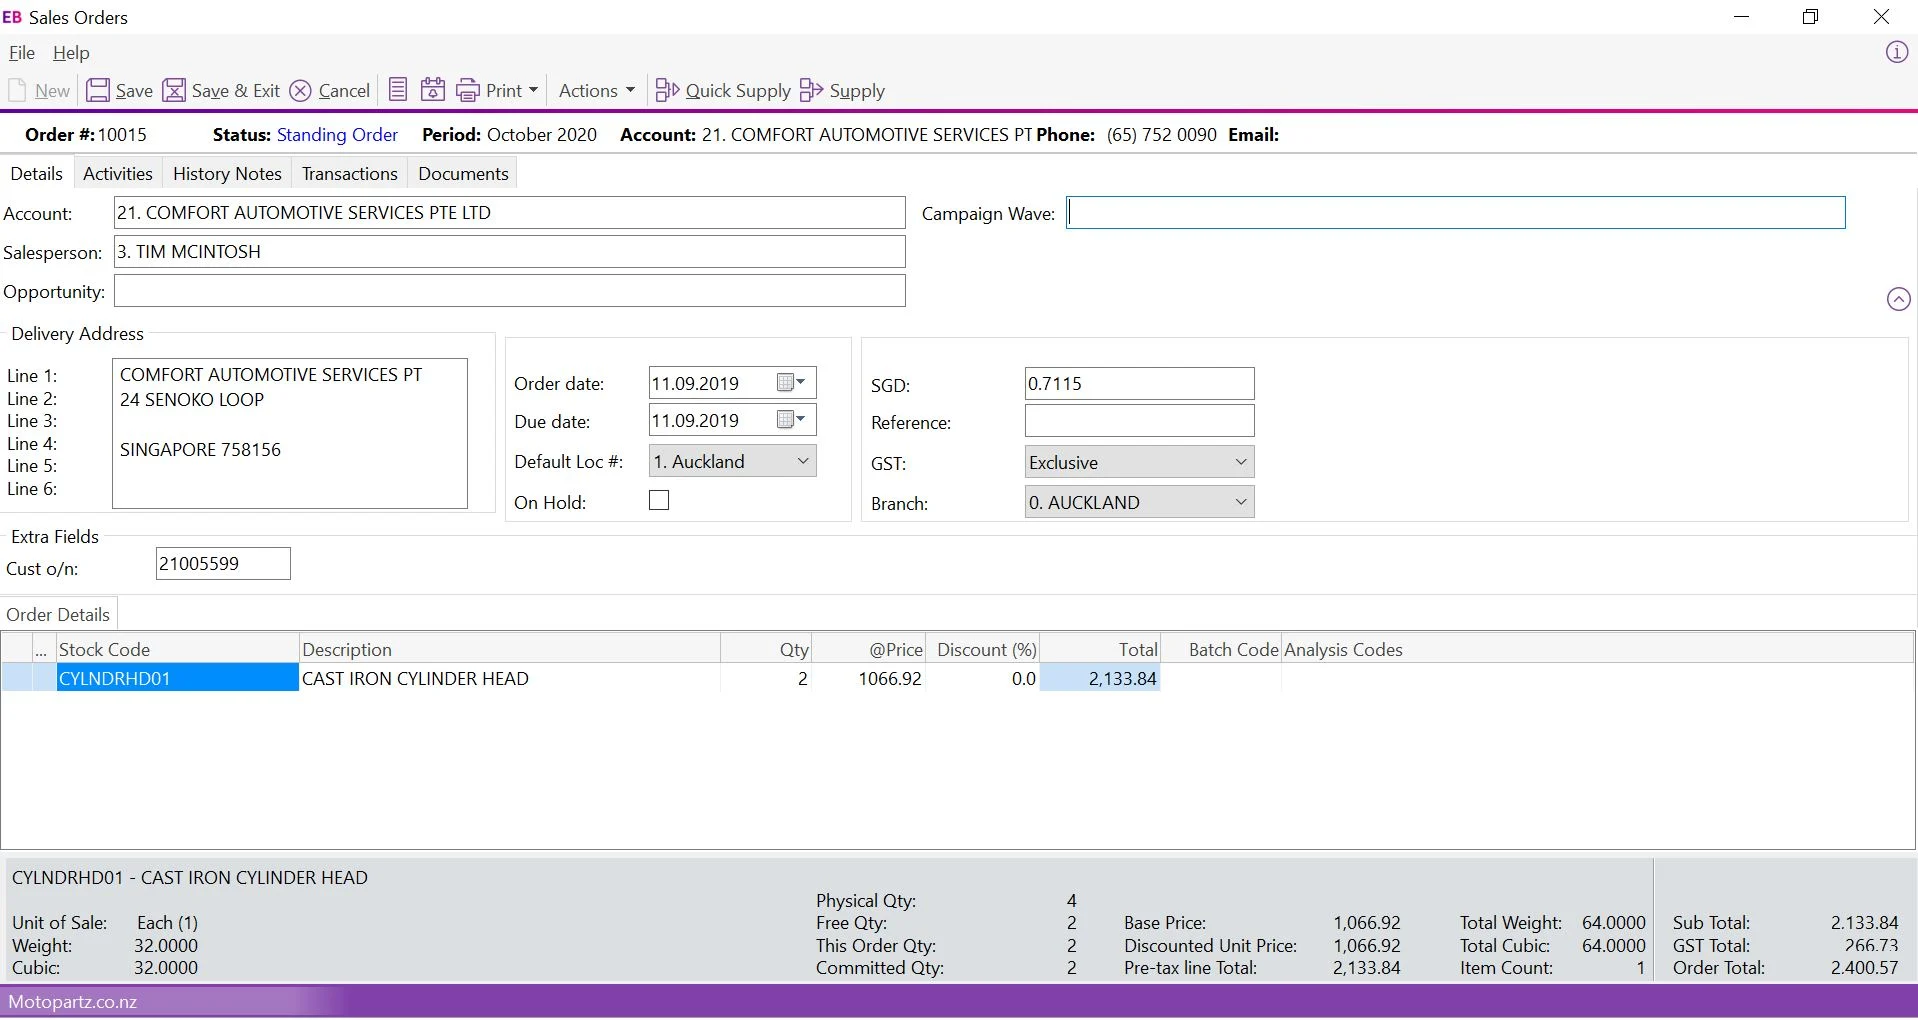Expand the Branch dropdown

click(x=1240, y=502)
